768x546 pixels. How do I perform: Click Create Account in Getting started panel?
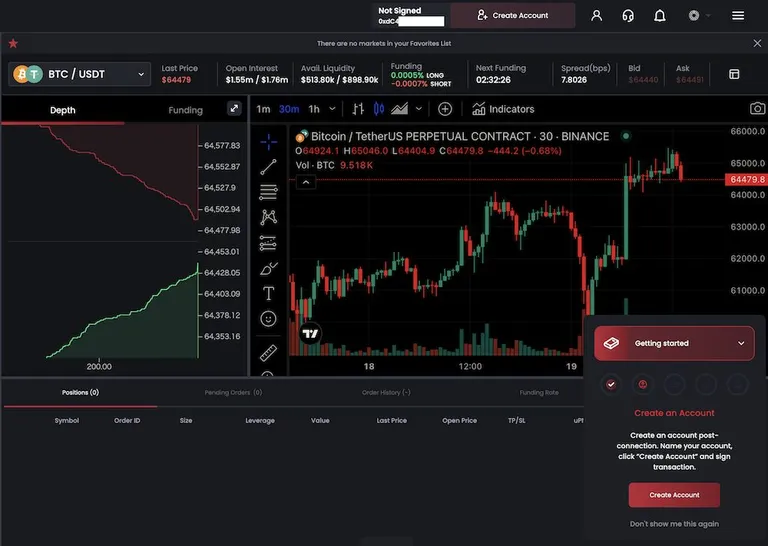coord(674,495)
